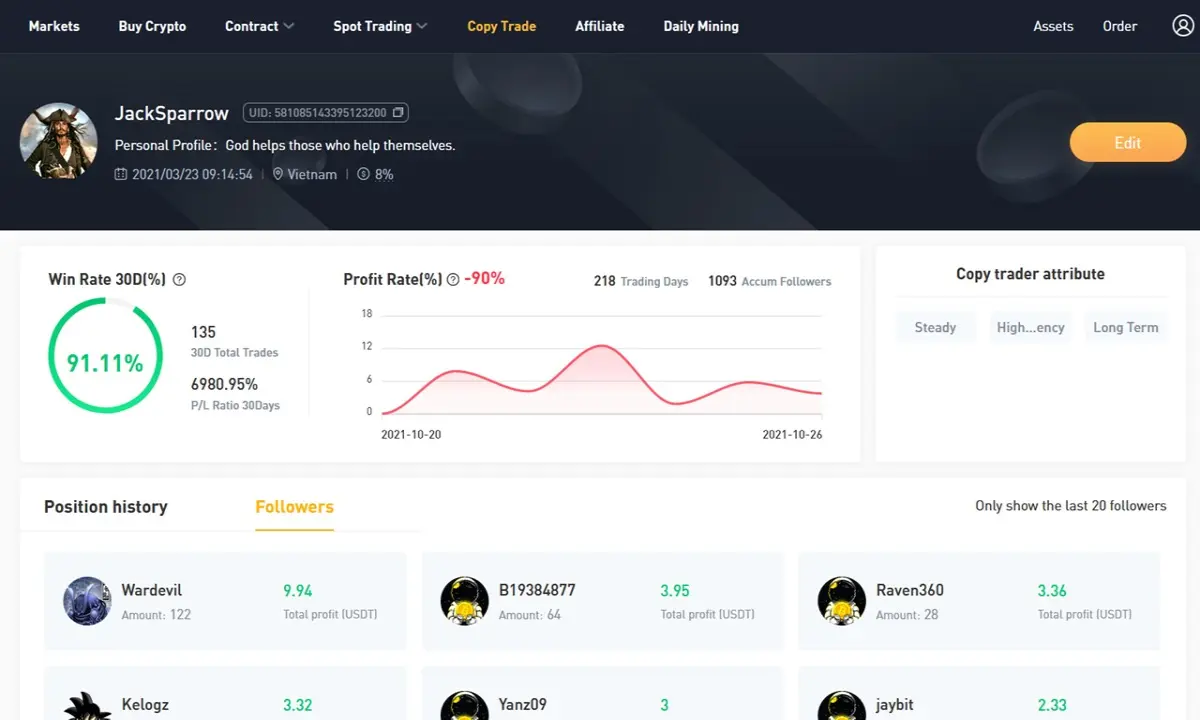Screen dimensions: 1200x720
Task: Copy the UID with copy icon
Action: (x=398, y=113)
